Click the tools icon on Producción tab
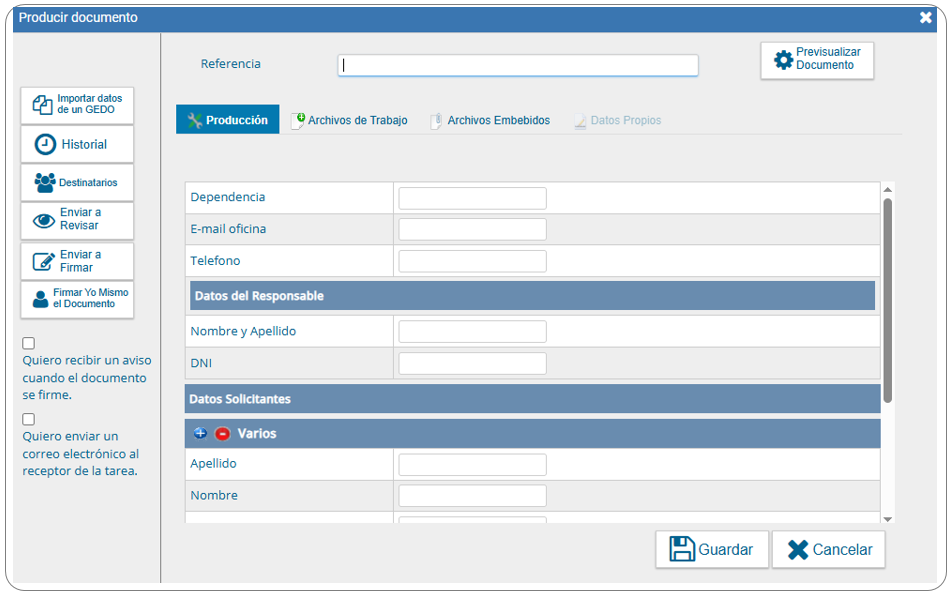This screenshot has width=951, height=595. click(x=195, y=120)
